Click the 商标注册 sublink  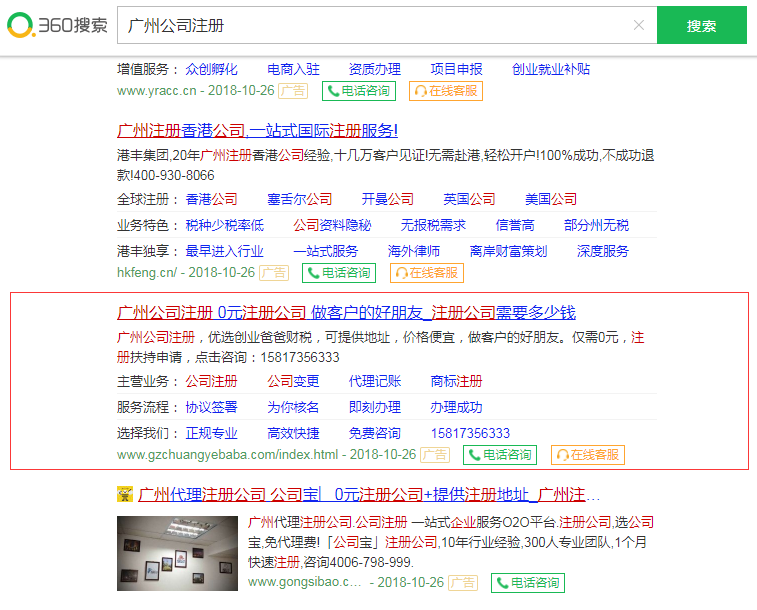456,381
